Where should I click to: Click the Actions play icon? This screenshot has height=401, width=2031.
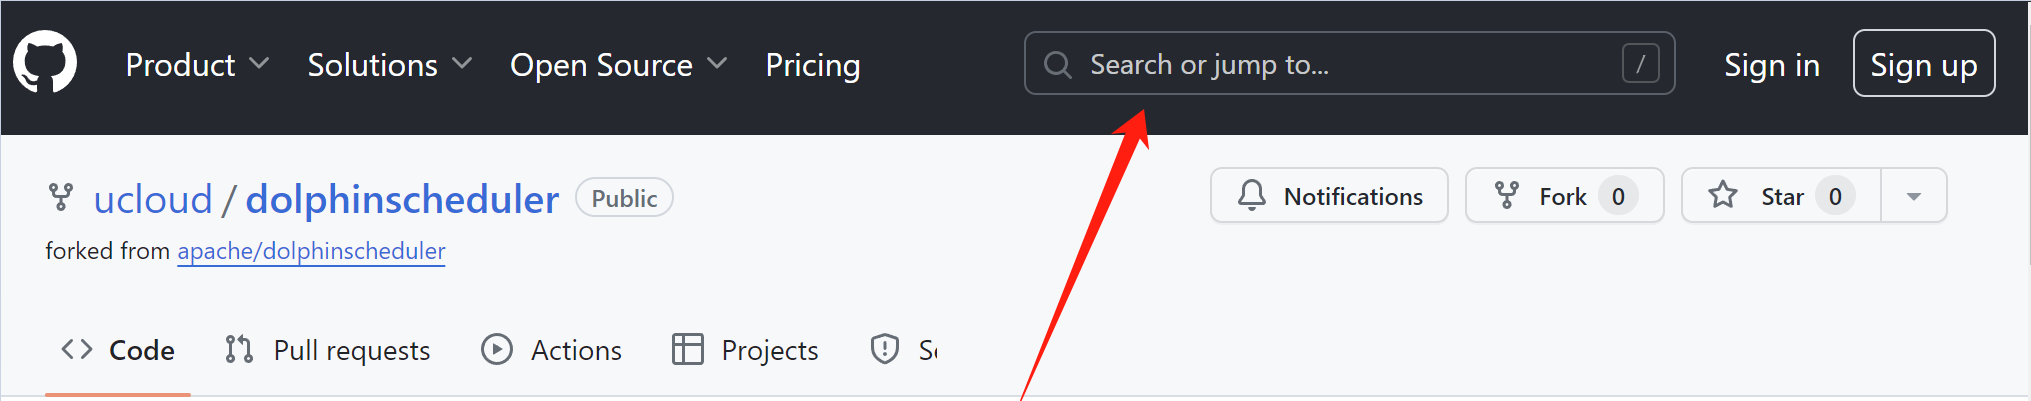tap(497, 349)
